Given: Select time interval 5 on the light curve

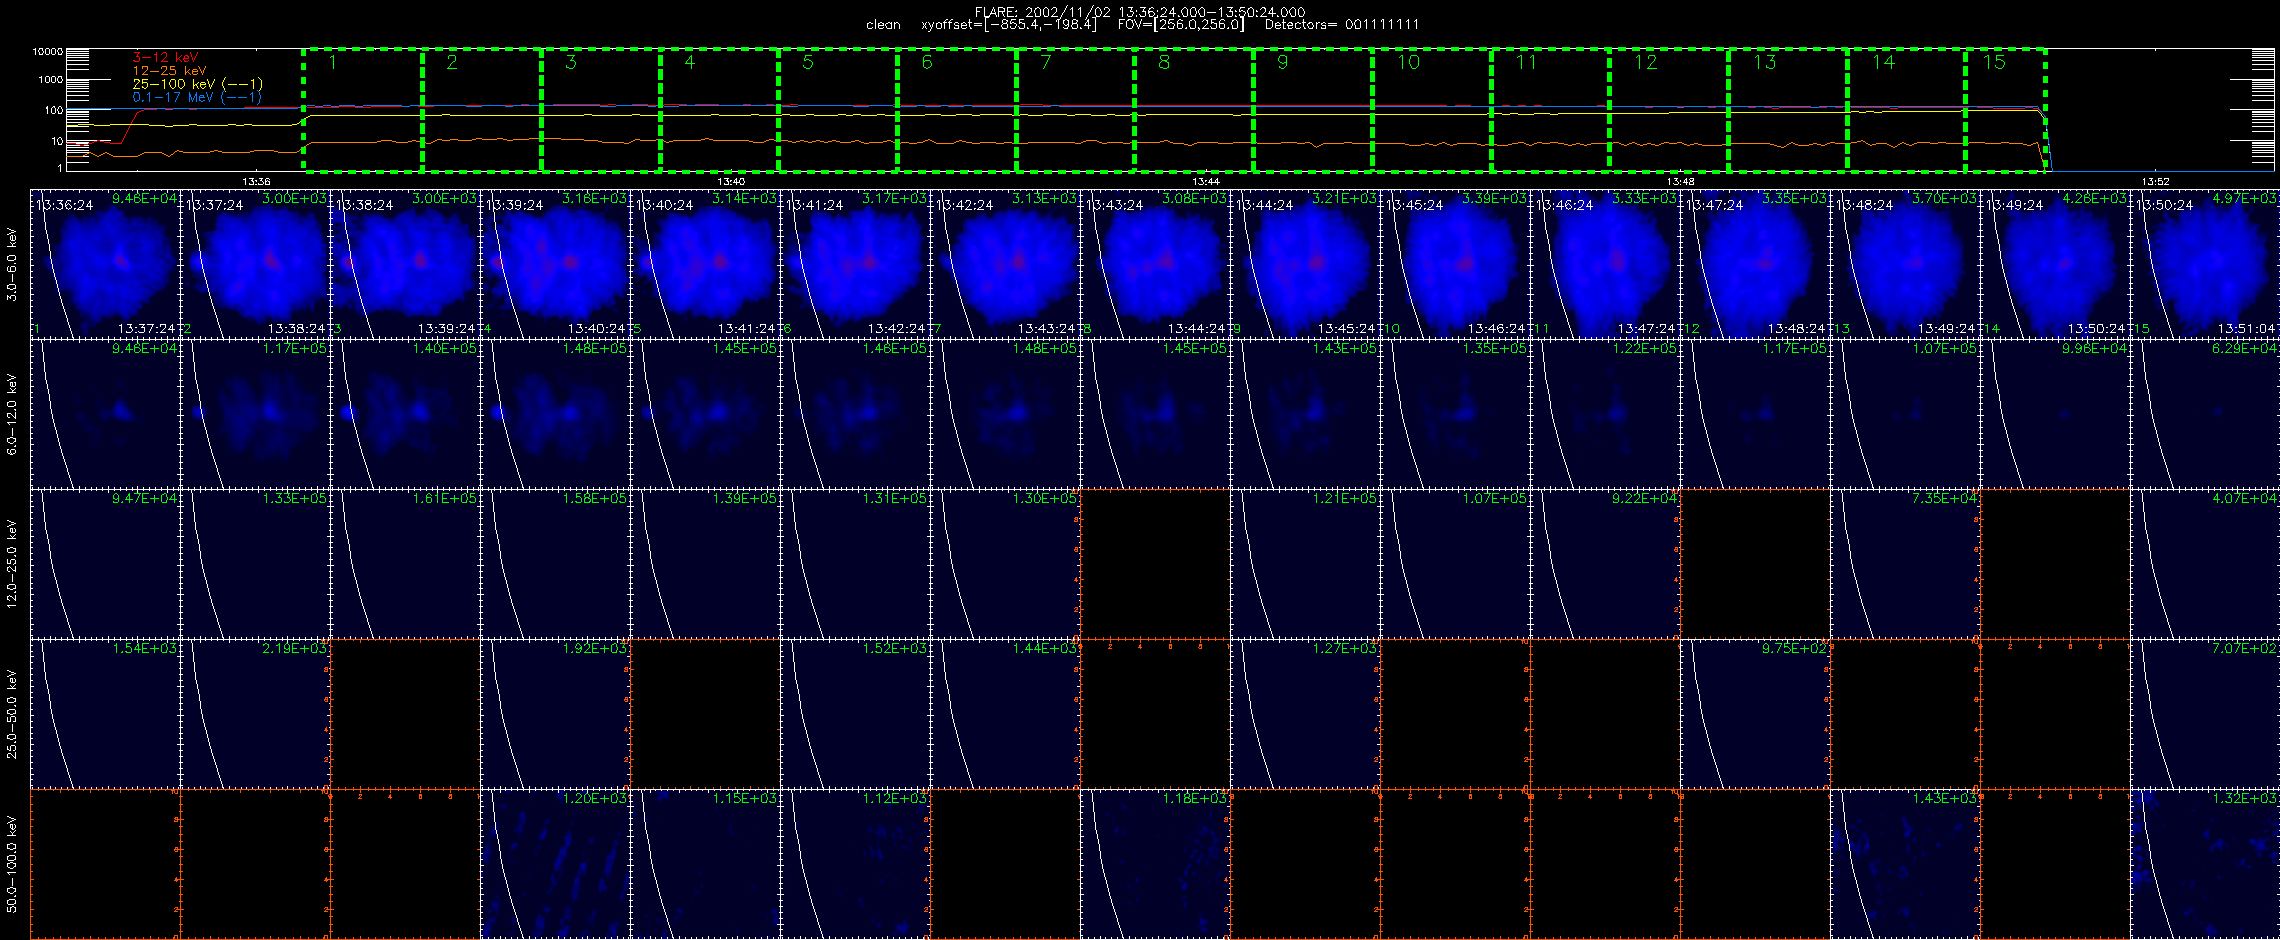Looking at the screenshot, I should tap(838, 109).
